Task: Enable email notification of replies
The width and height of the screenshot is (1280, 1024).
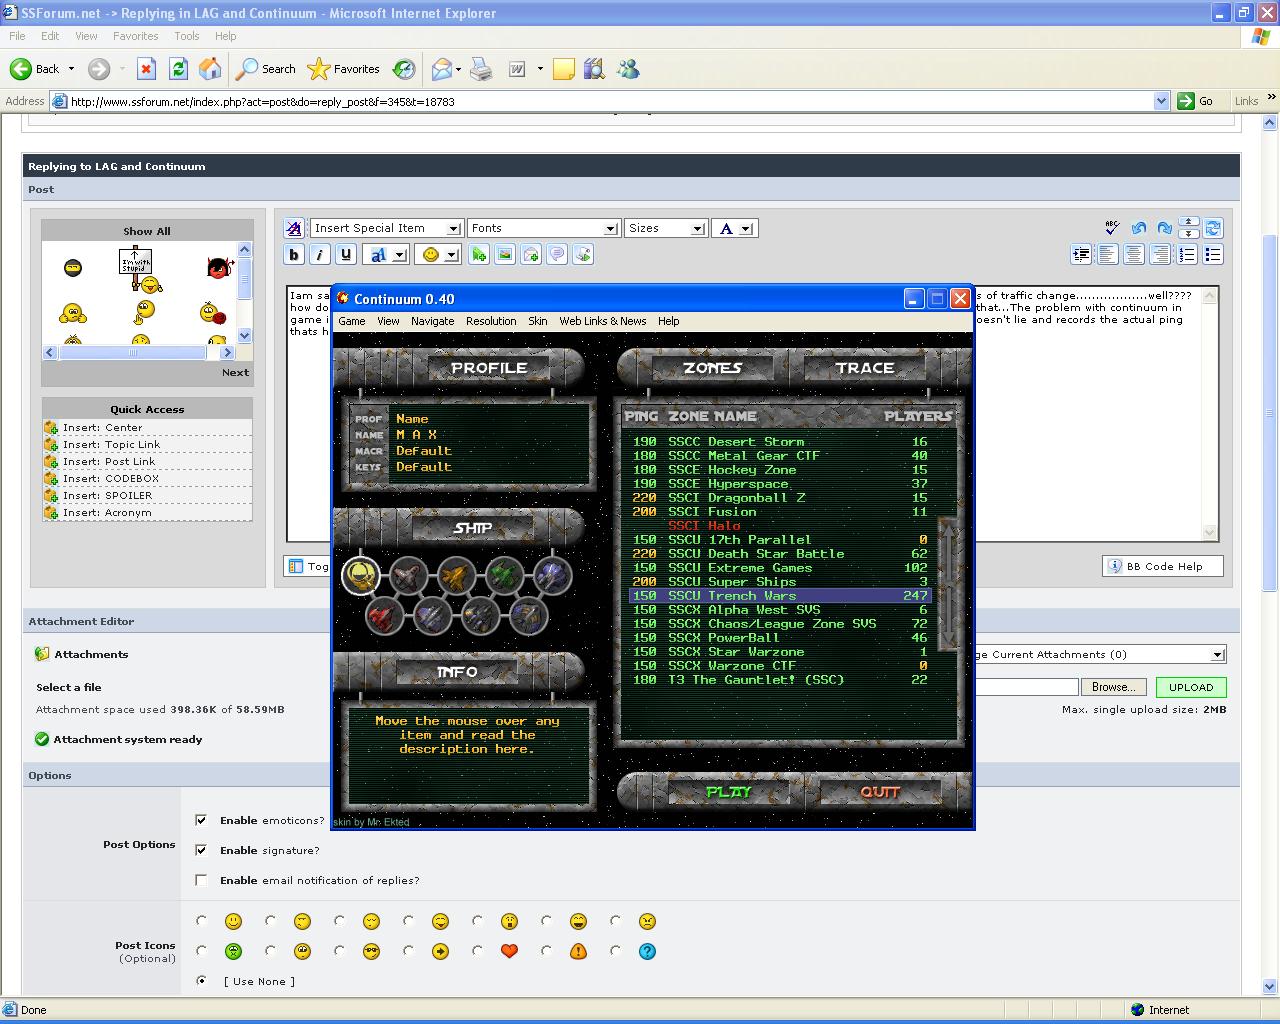Action: pos(201,880)
